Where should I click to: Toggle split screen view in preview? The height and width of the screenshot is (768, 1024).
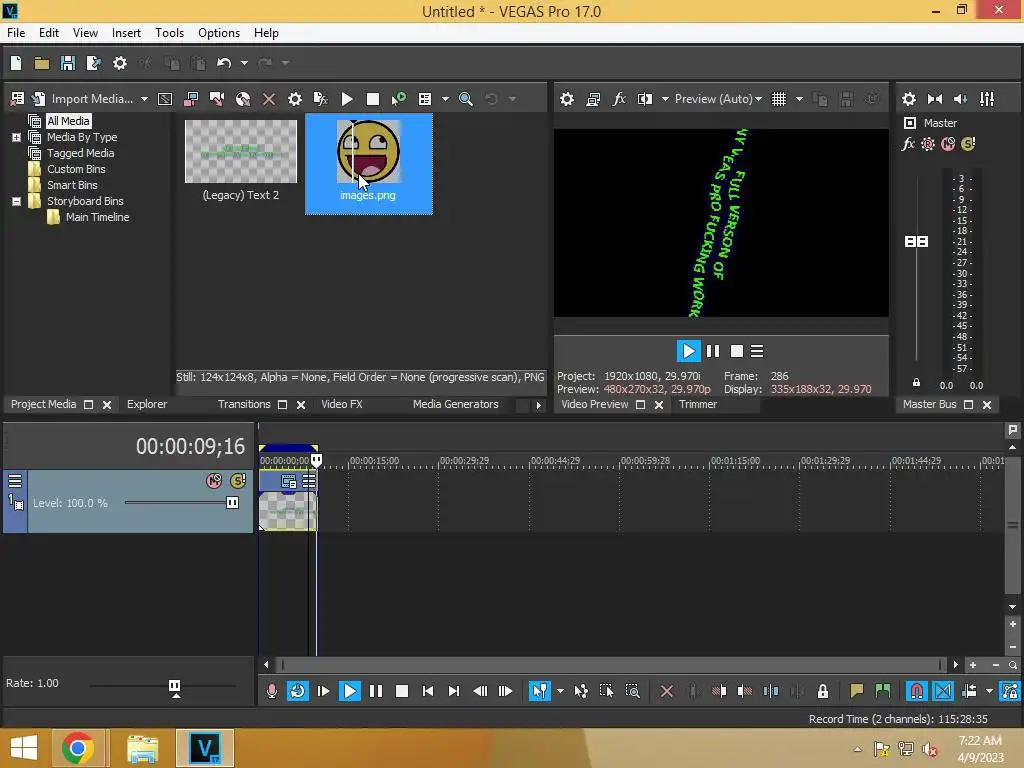click(x=645, y=99)
